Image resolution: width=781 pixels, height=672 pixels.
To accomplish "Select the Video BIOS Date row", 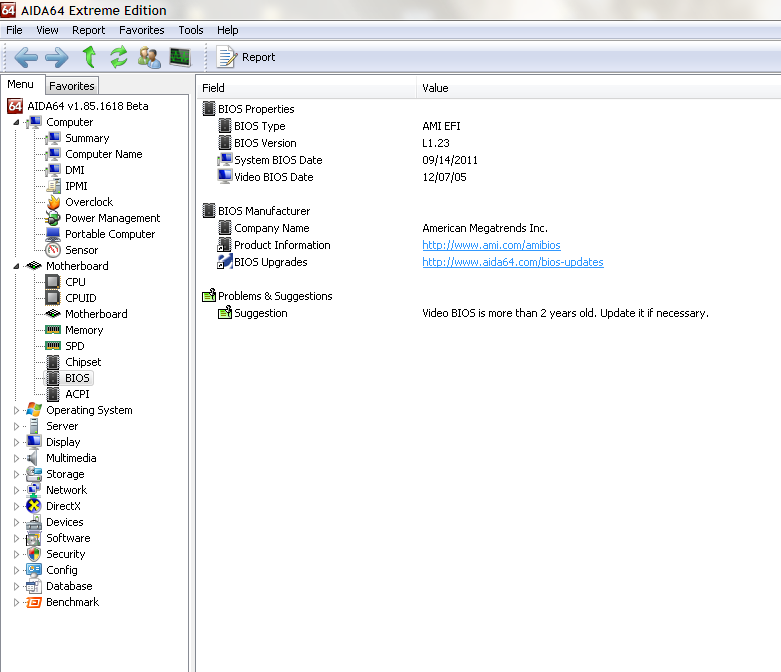I will 489,177.
